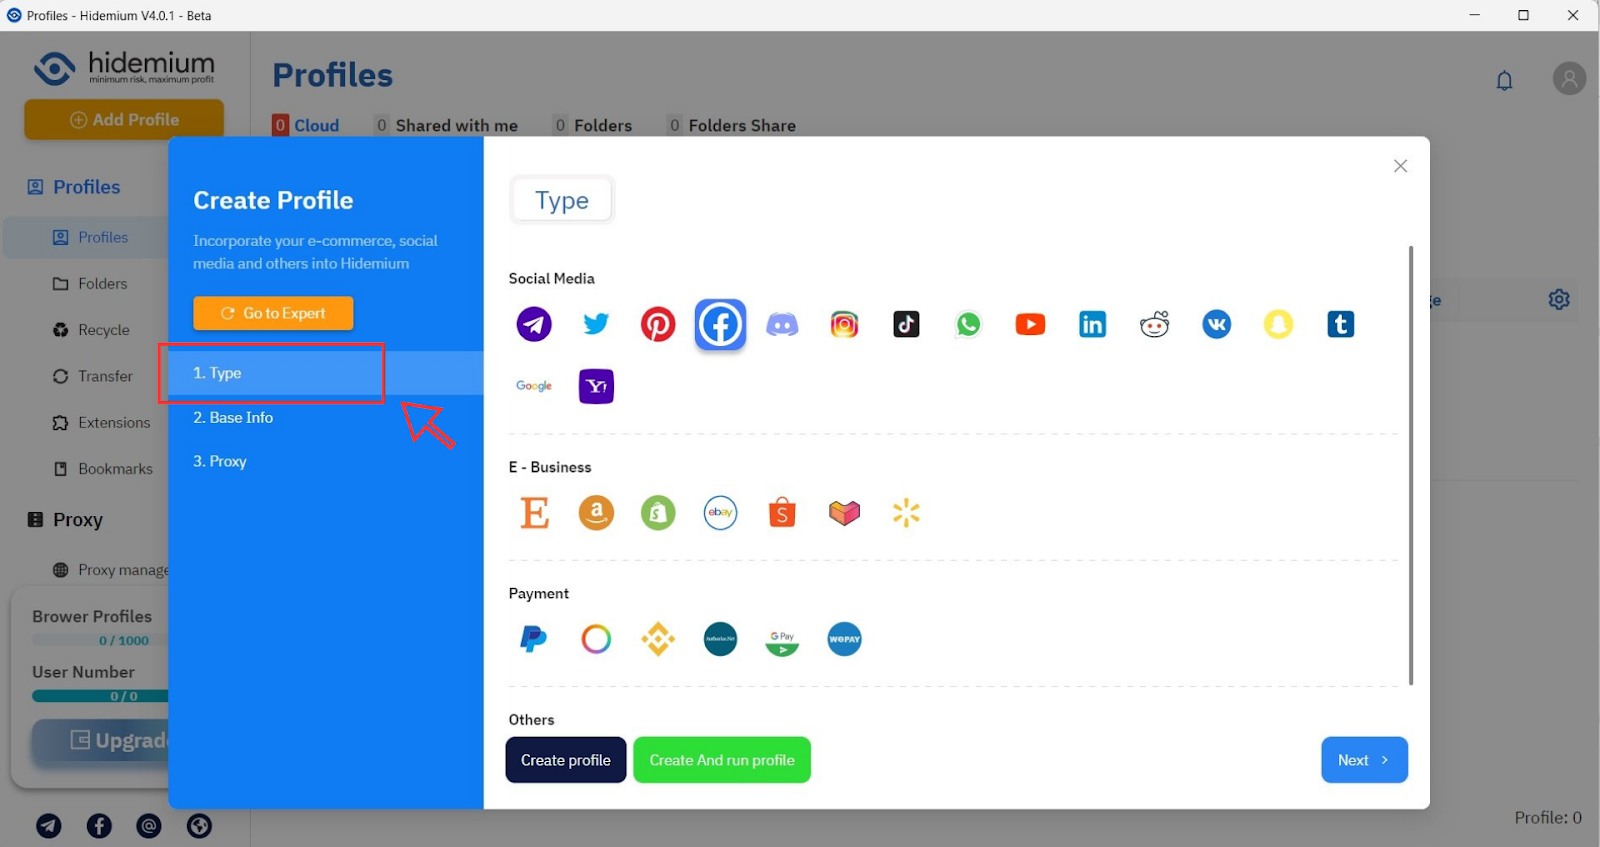Open Profiles item in sidebar
The image size is (1600, 847).
(86, 237)
